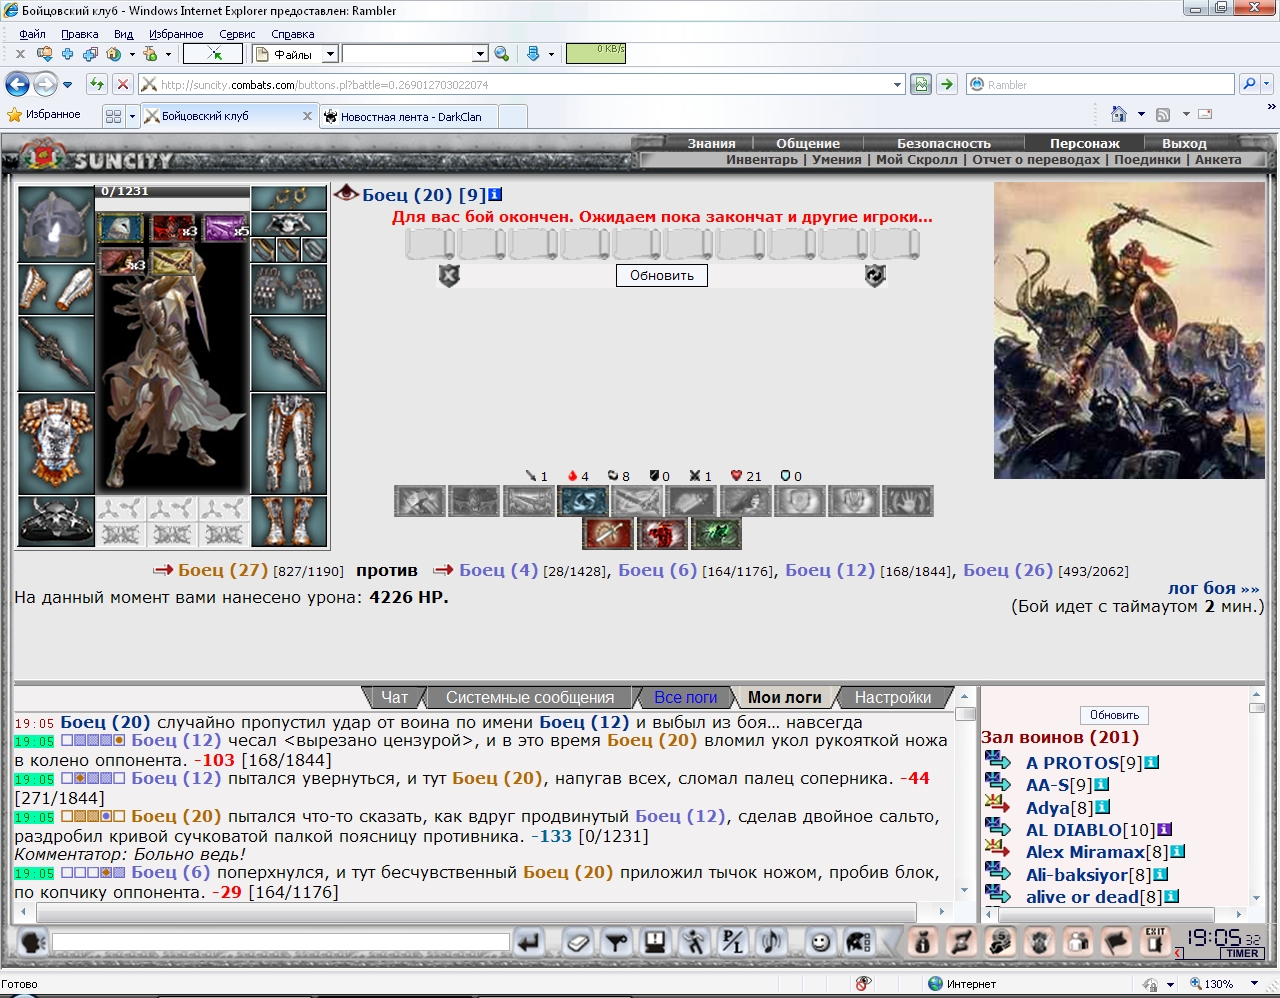This screenshot has height=998, width=1280.
Task: Click the earrings equipment slot
Action: click(289, 198)
